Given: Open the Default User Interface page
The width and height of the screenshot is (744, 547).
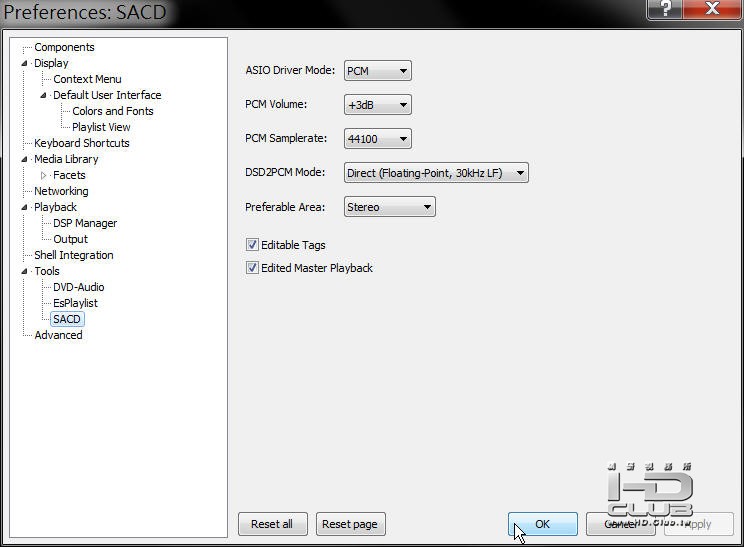Looking at the screenshot, I should point(107,95).
